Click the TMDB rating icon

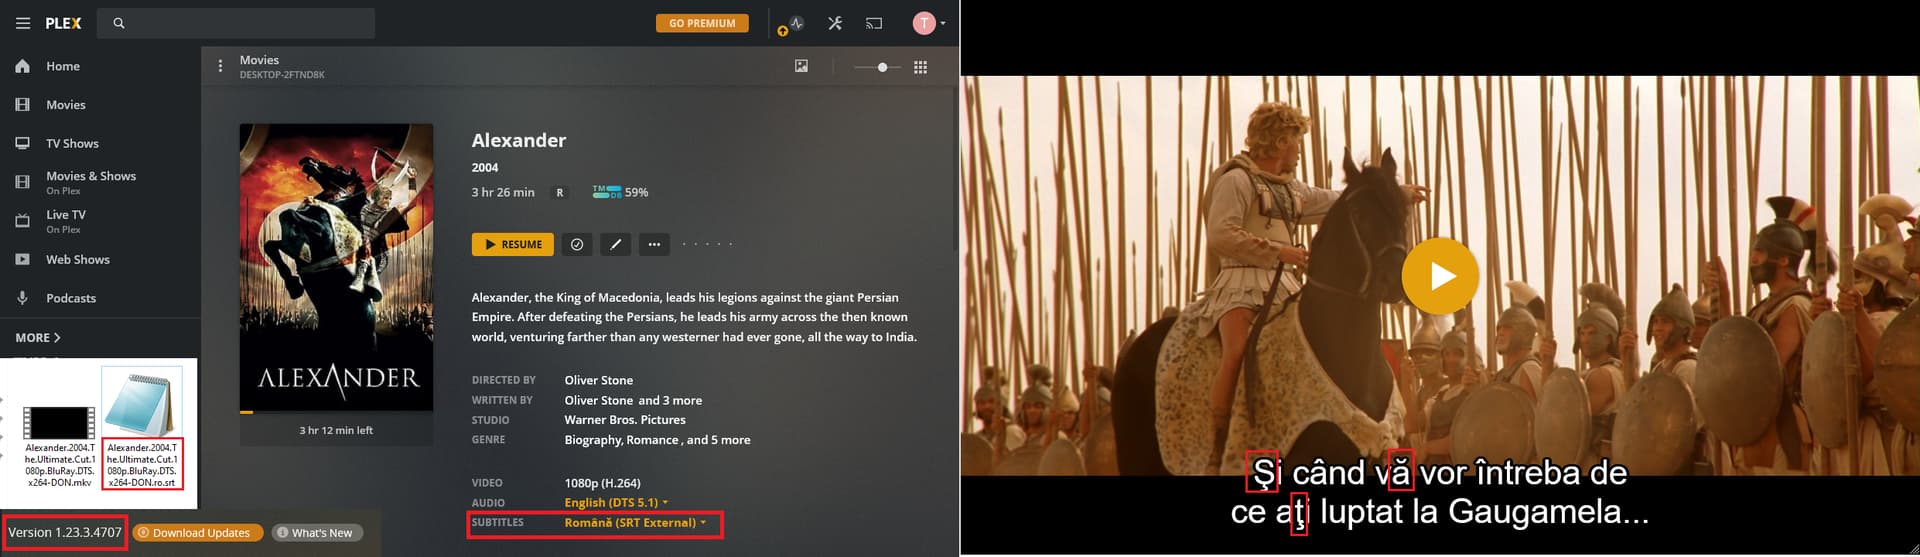point(607,192)
